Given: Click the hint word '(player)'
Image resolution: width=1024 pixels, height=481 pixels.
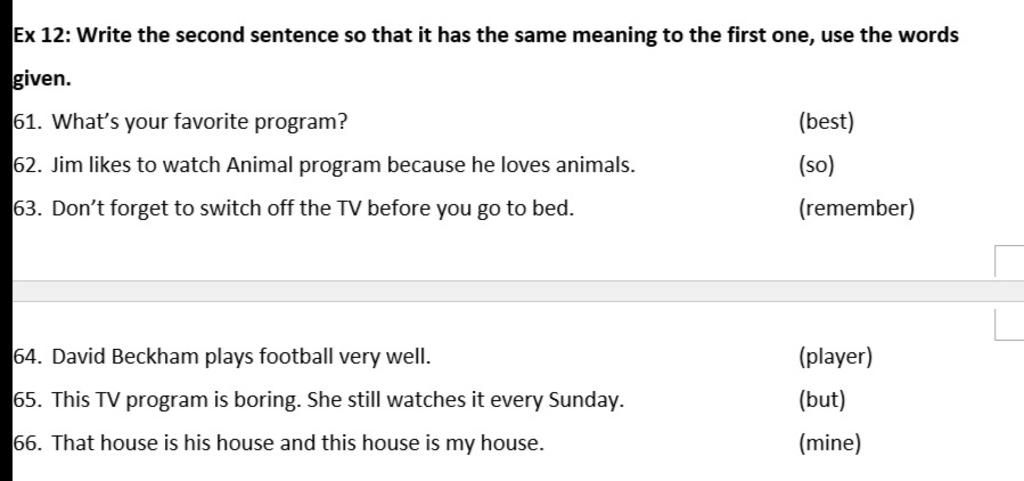Looking at the screenshot, I should pyautogui.click(x=835, y=357).
